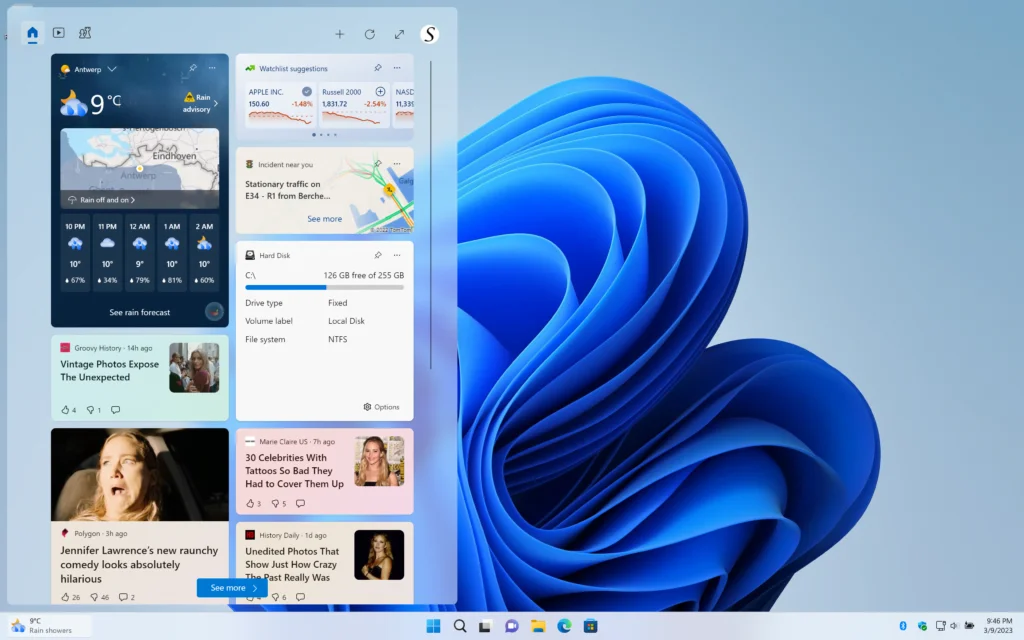Open the Russell 2000 stock card
This screenshot has height=640, width=1024.
(355, 105)
